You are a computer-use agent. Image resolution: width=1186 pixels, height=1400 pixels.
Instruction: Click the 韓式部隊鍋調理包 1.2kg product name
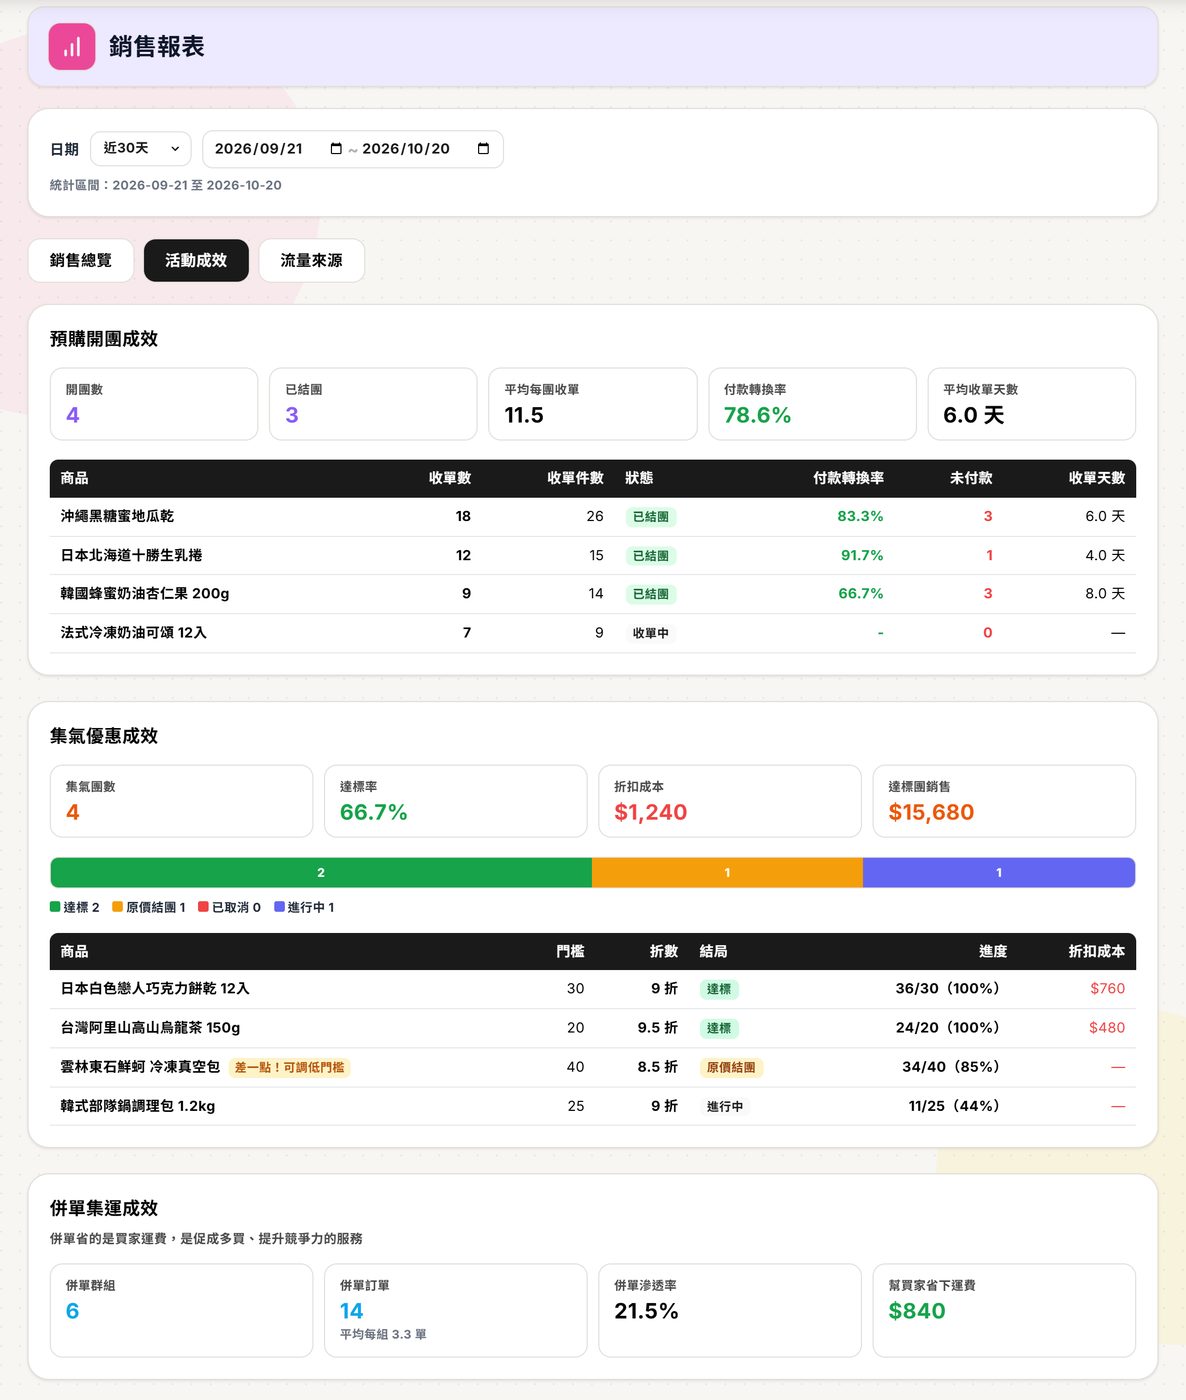tap(138, 1106)
